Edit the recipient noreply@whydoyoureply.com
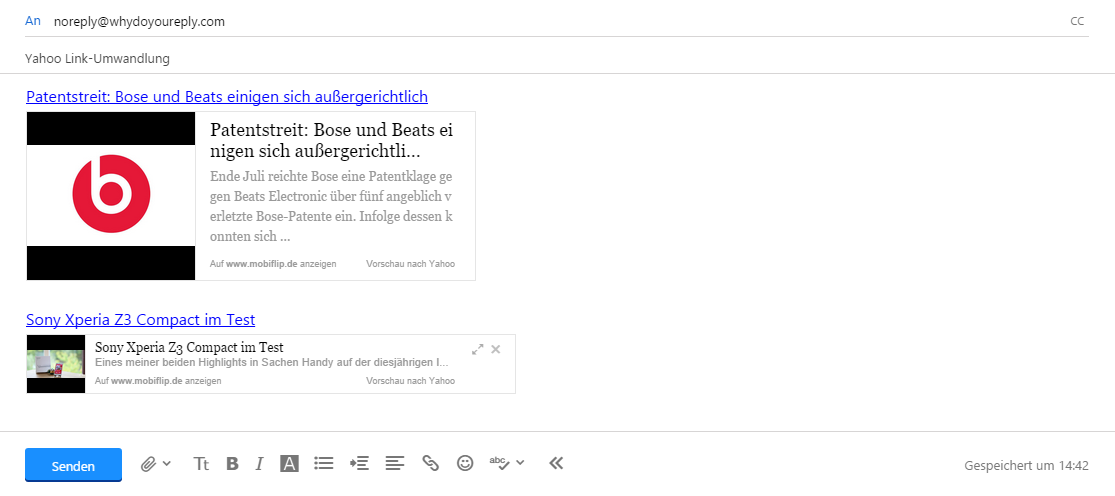 (x=139, y=21)
